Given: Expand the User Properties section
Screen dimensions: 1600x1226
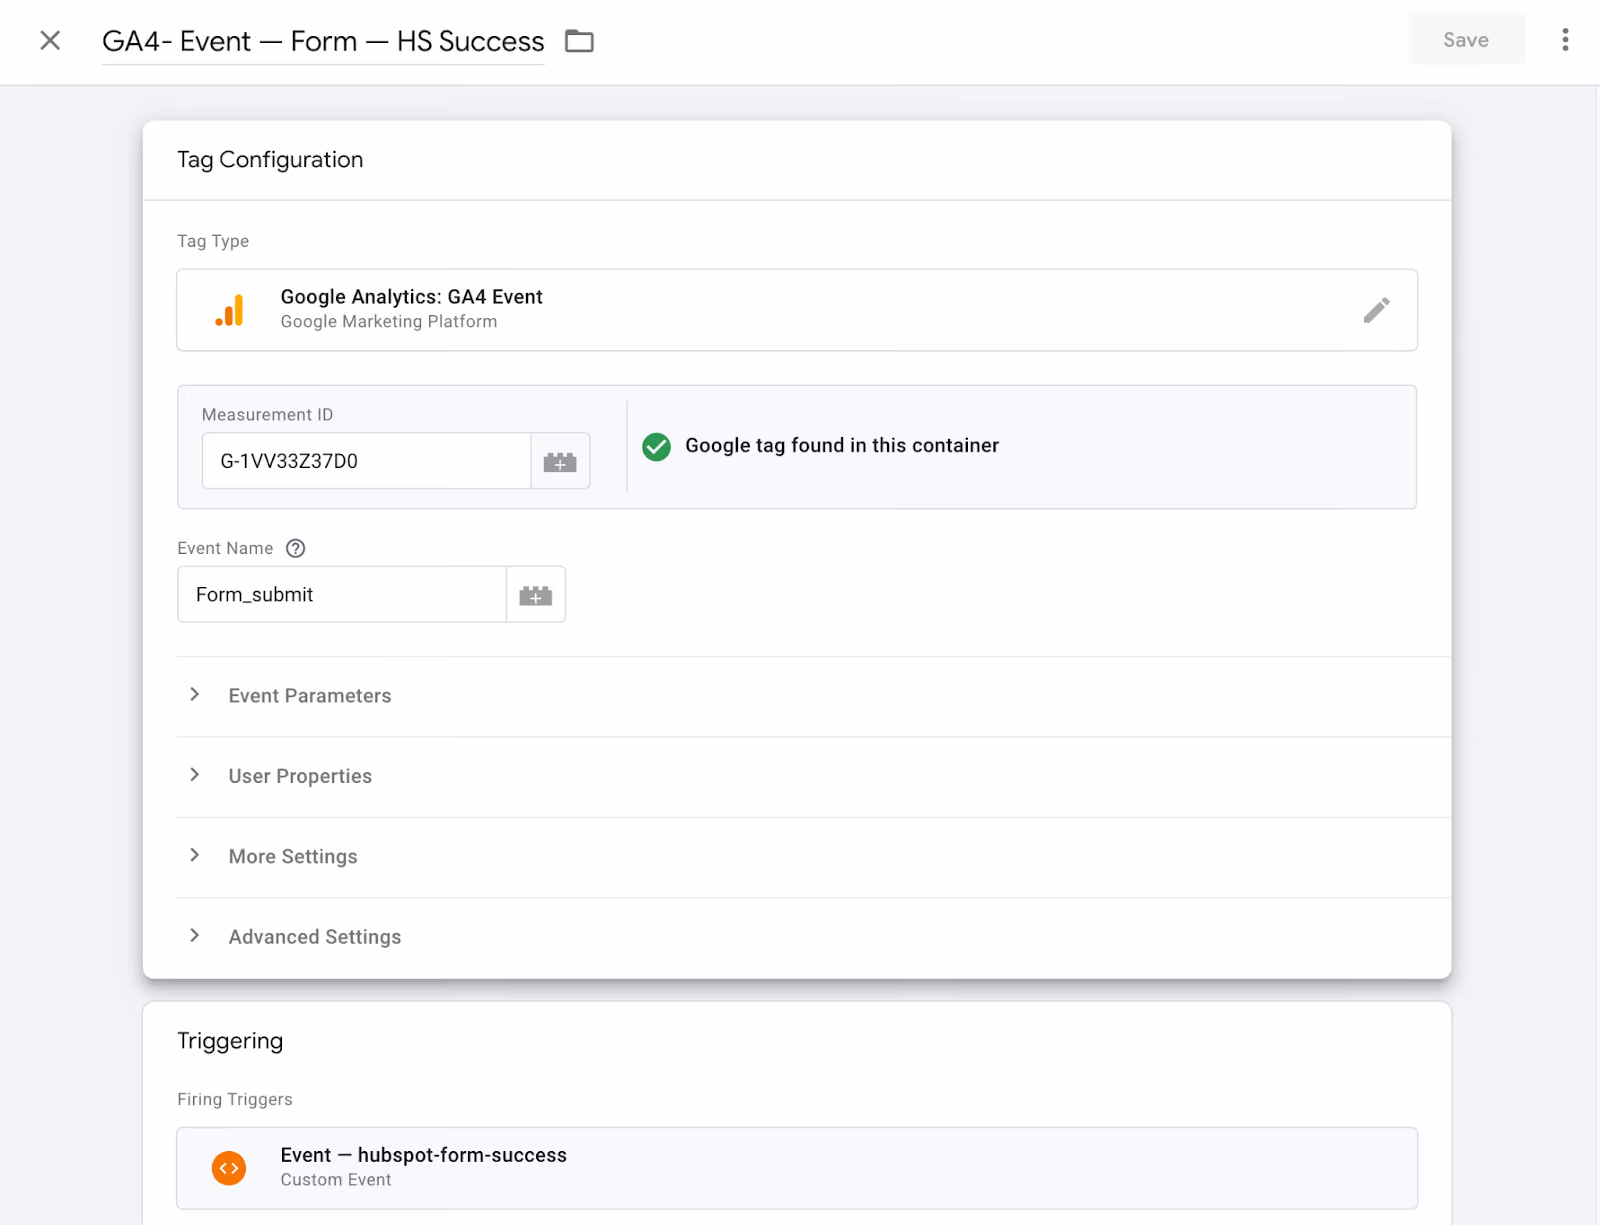Looking at the screenshot, I should pos(814,777).
